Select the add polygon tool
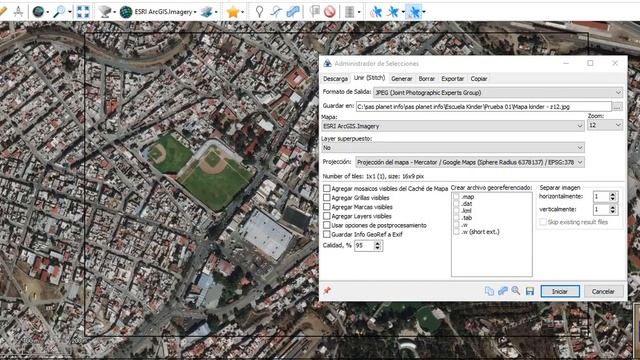The image size is (640, 360). (x=293, y=12)
